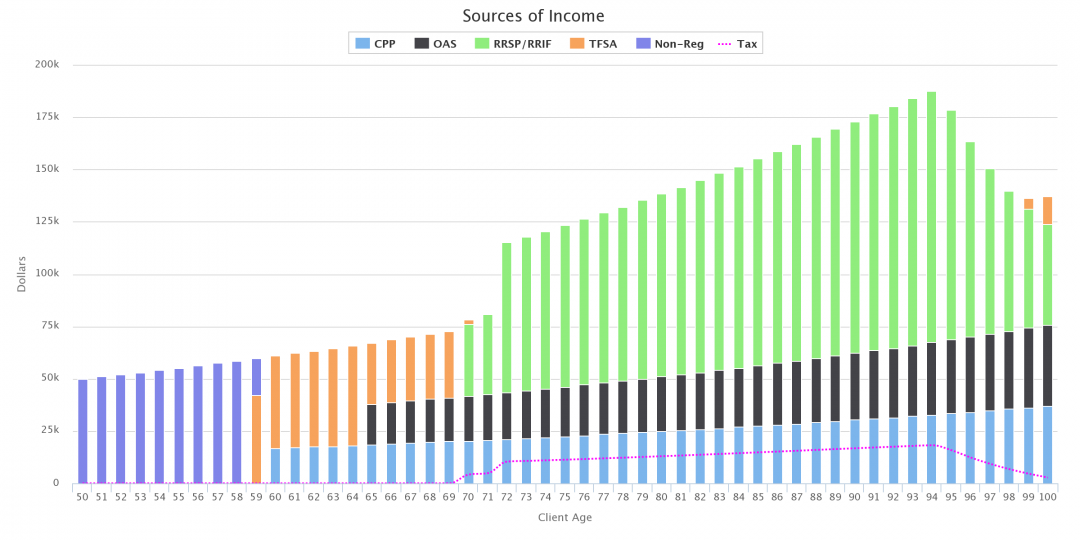Select purple Non-Reg segment at age 59
The height and width of the screenshot is (540, 1080).
(256, 377)
